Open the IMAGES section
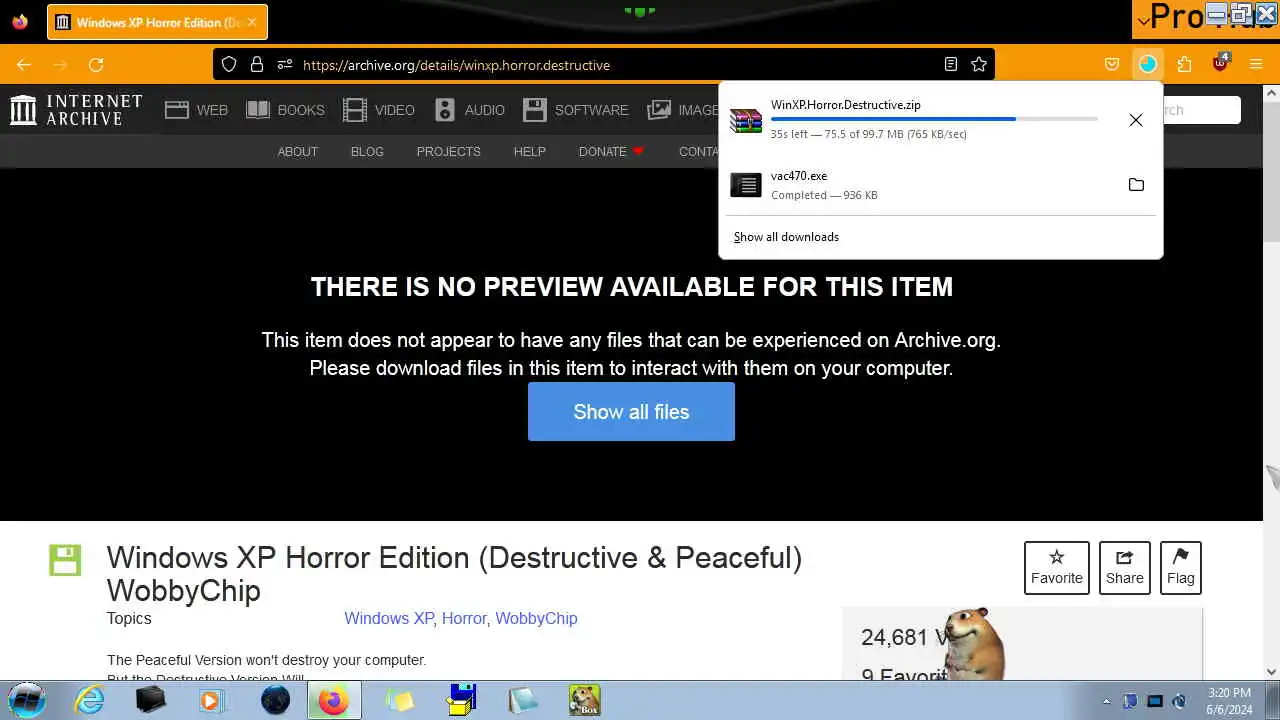The width and height of the screenshot is (1280, 720). 682,110
